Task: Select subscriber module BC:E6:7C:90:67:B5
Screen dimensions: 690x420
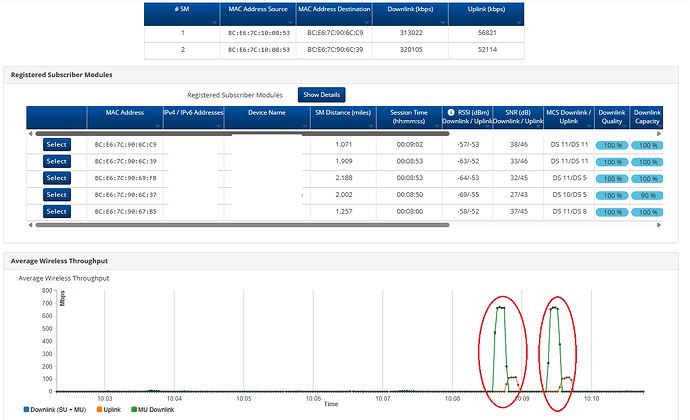Action: coord(56,212)
